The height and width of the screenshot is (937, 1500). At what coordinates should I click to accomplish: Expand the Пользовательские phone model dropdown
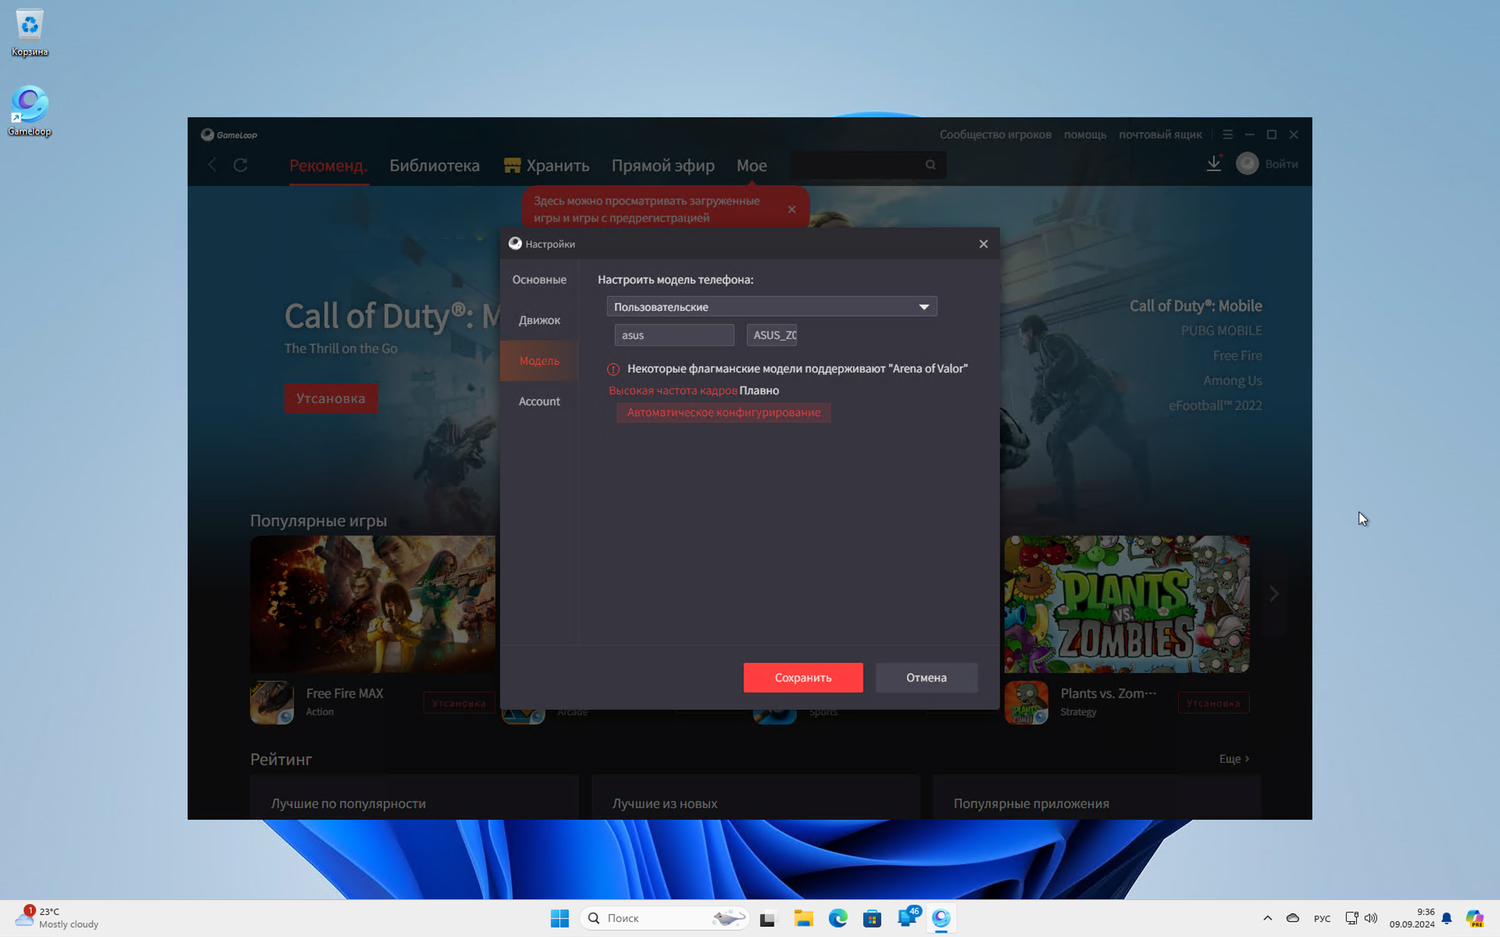(x=771, y=307)
